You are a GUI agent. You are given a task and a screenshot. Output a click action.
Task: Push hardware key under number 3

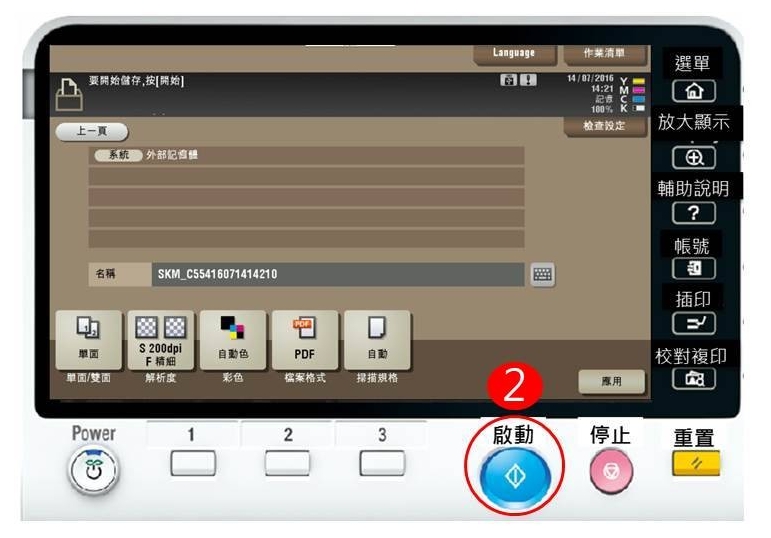[x=383, y=463]
